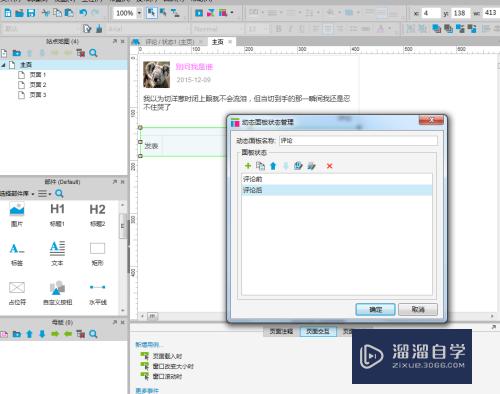This screenshot has width=500, height=394.
Task: Activate the intersected selection mode tool
Action: pos(152,13)
